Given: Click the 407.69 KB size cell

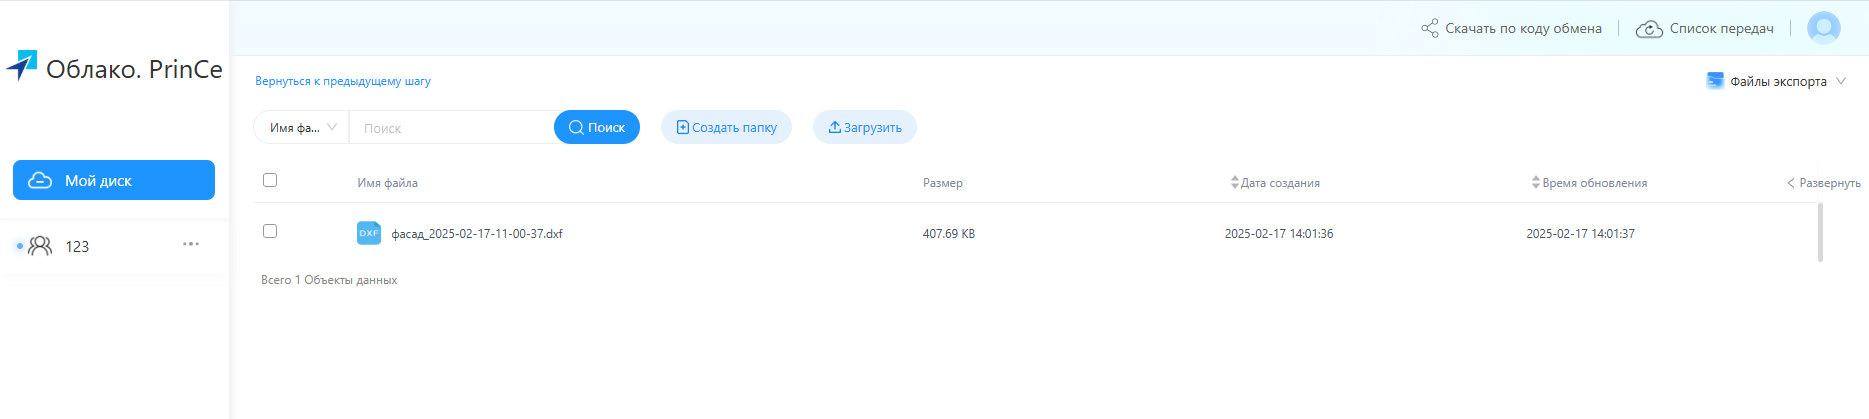Looking at the screenshot, I should click(949, 234).
